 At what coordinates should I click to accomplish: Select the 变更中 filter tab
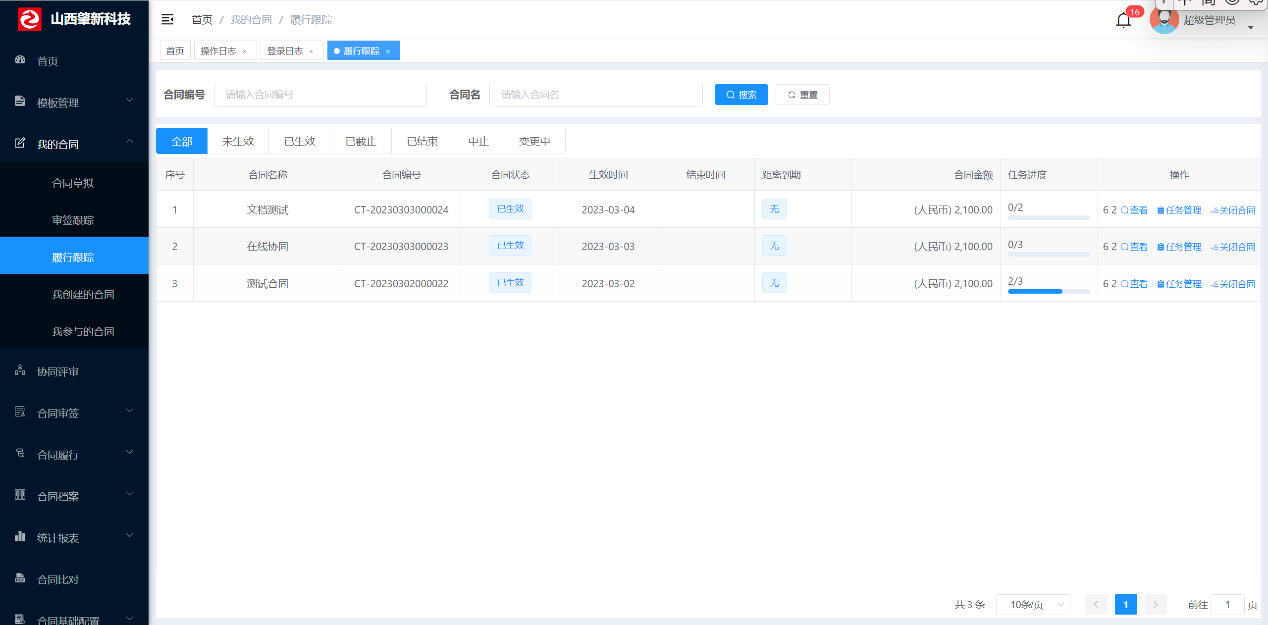pos(534,141)
